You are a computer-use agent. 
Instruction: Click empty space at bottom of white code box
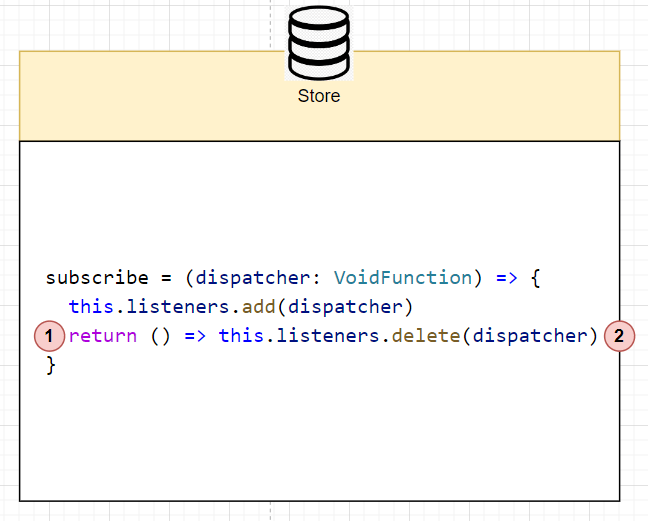pyautogui.click(x=319, y=450)
